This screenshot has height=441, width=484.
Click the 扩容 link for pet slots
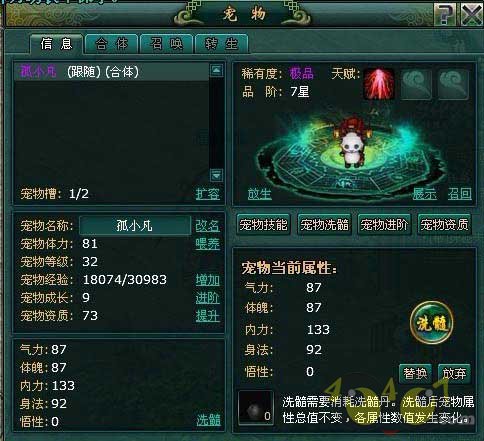(207, 194)
